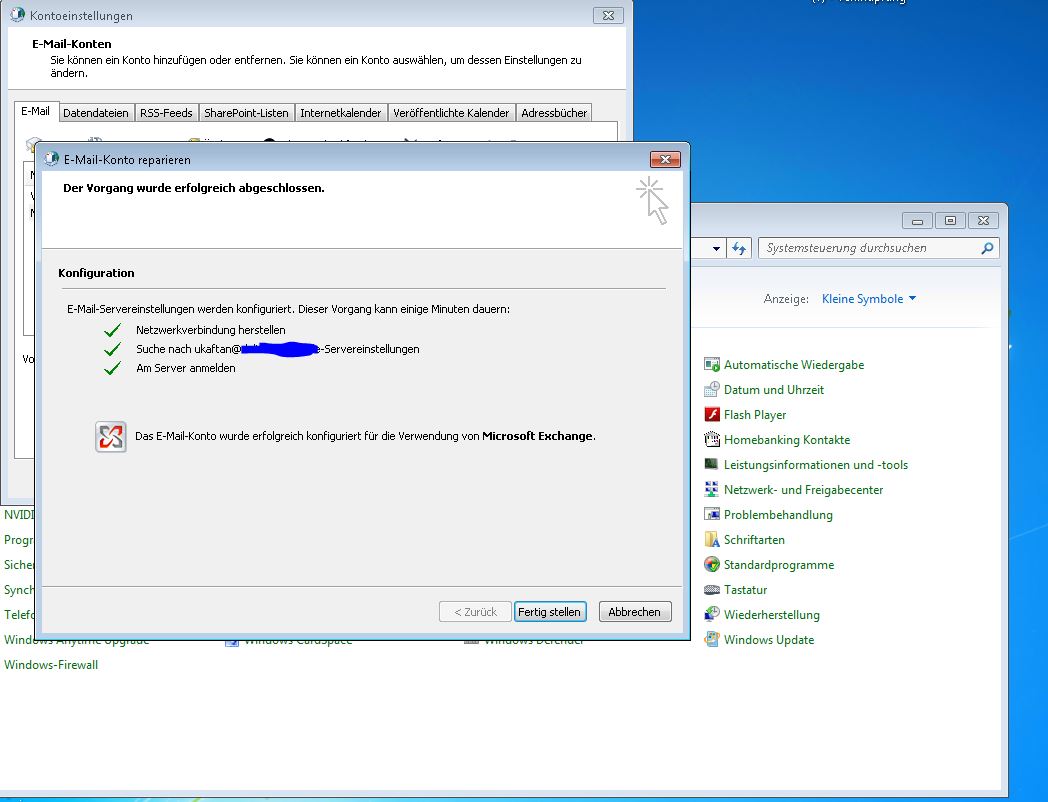Click the Standardprogramme icon
The width and height of the screenshot is (1048, 802).
point(712,565)
